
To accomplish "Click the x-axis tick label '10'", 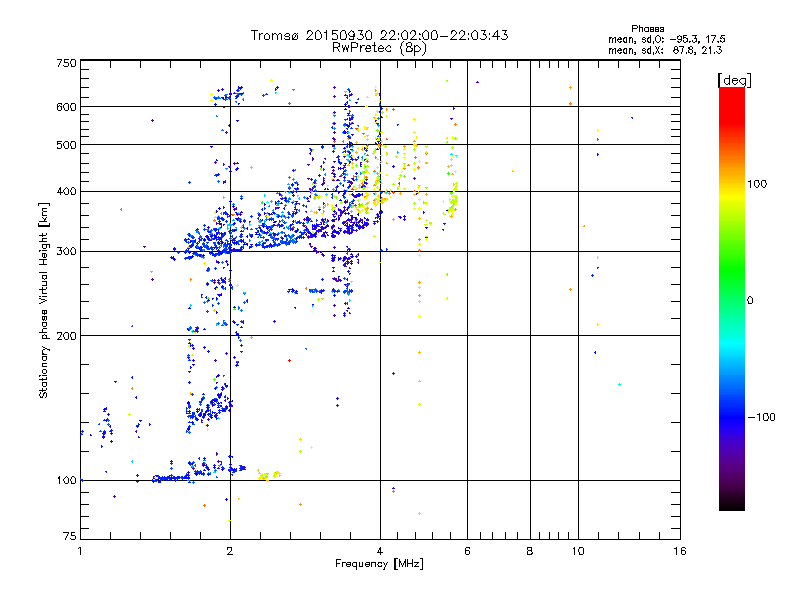I will 578,551.
